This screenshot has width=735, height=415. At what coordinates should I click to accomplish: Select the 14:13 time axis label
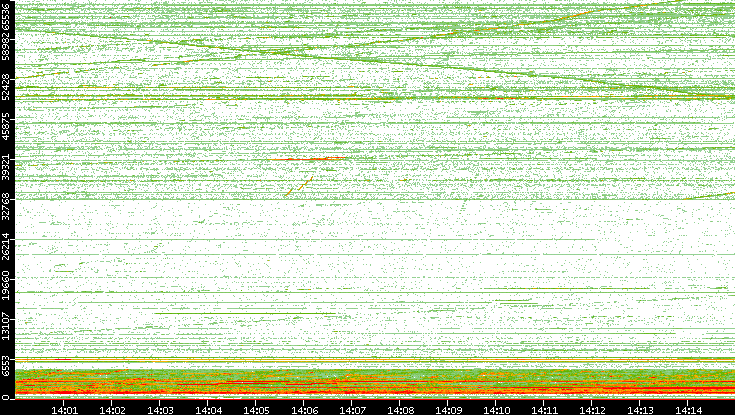coord(640,410)
